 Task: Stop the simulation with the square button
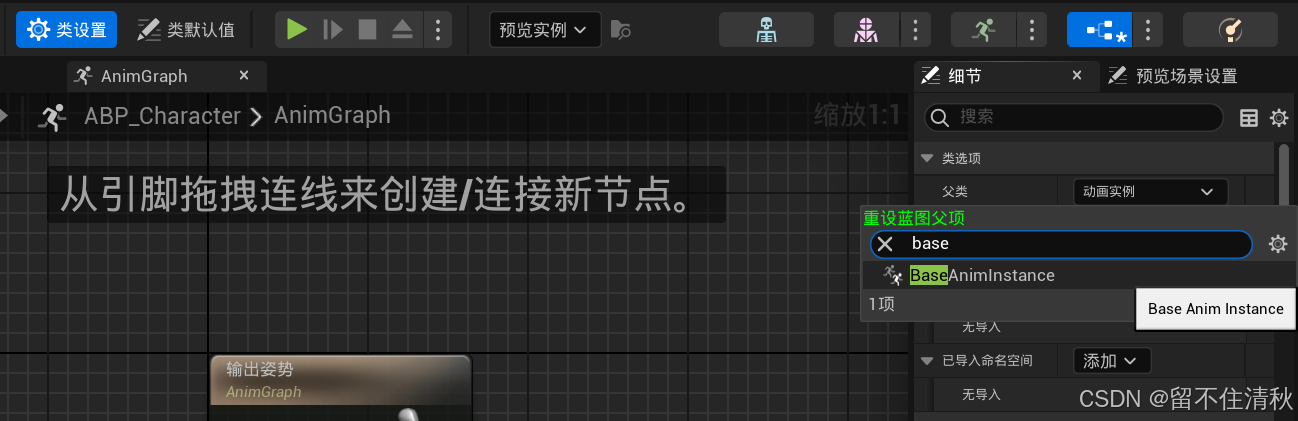tap(367, 29)
